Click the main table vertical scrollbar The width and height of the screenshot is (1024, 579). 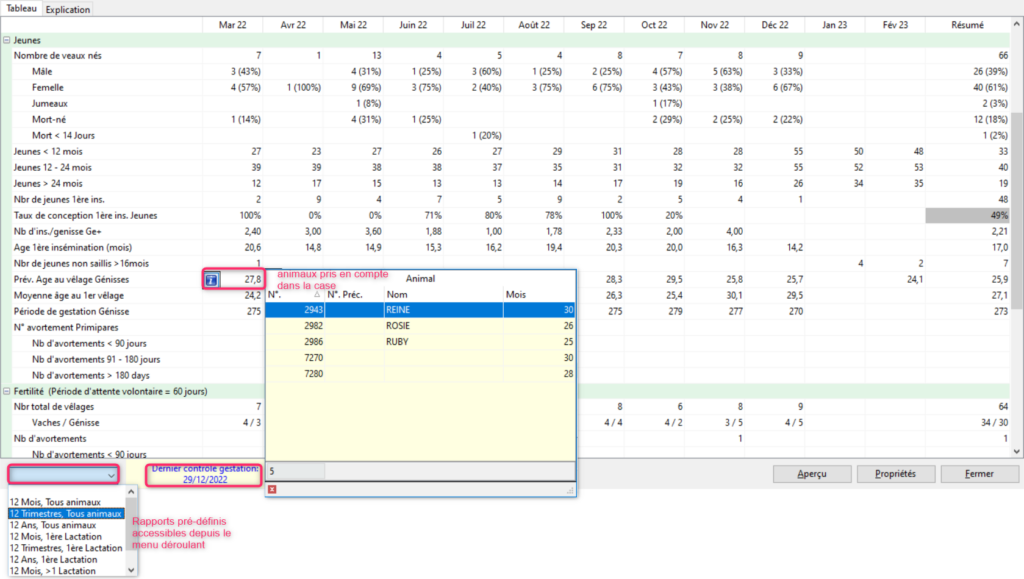(x=1016, y=250)
